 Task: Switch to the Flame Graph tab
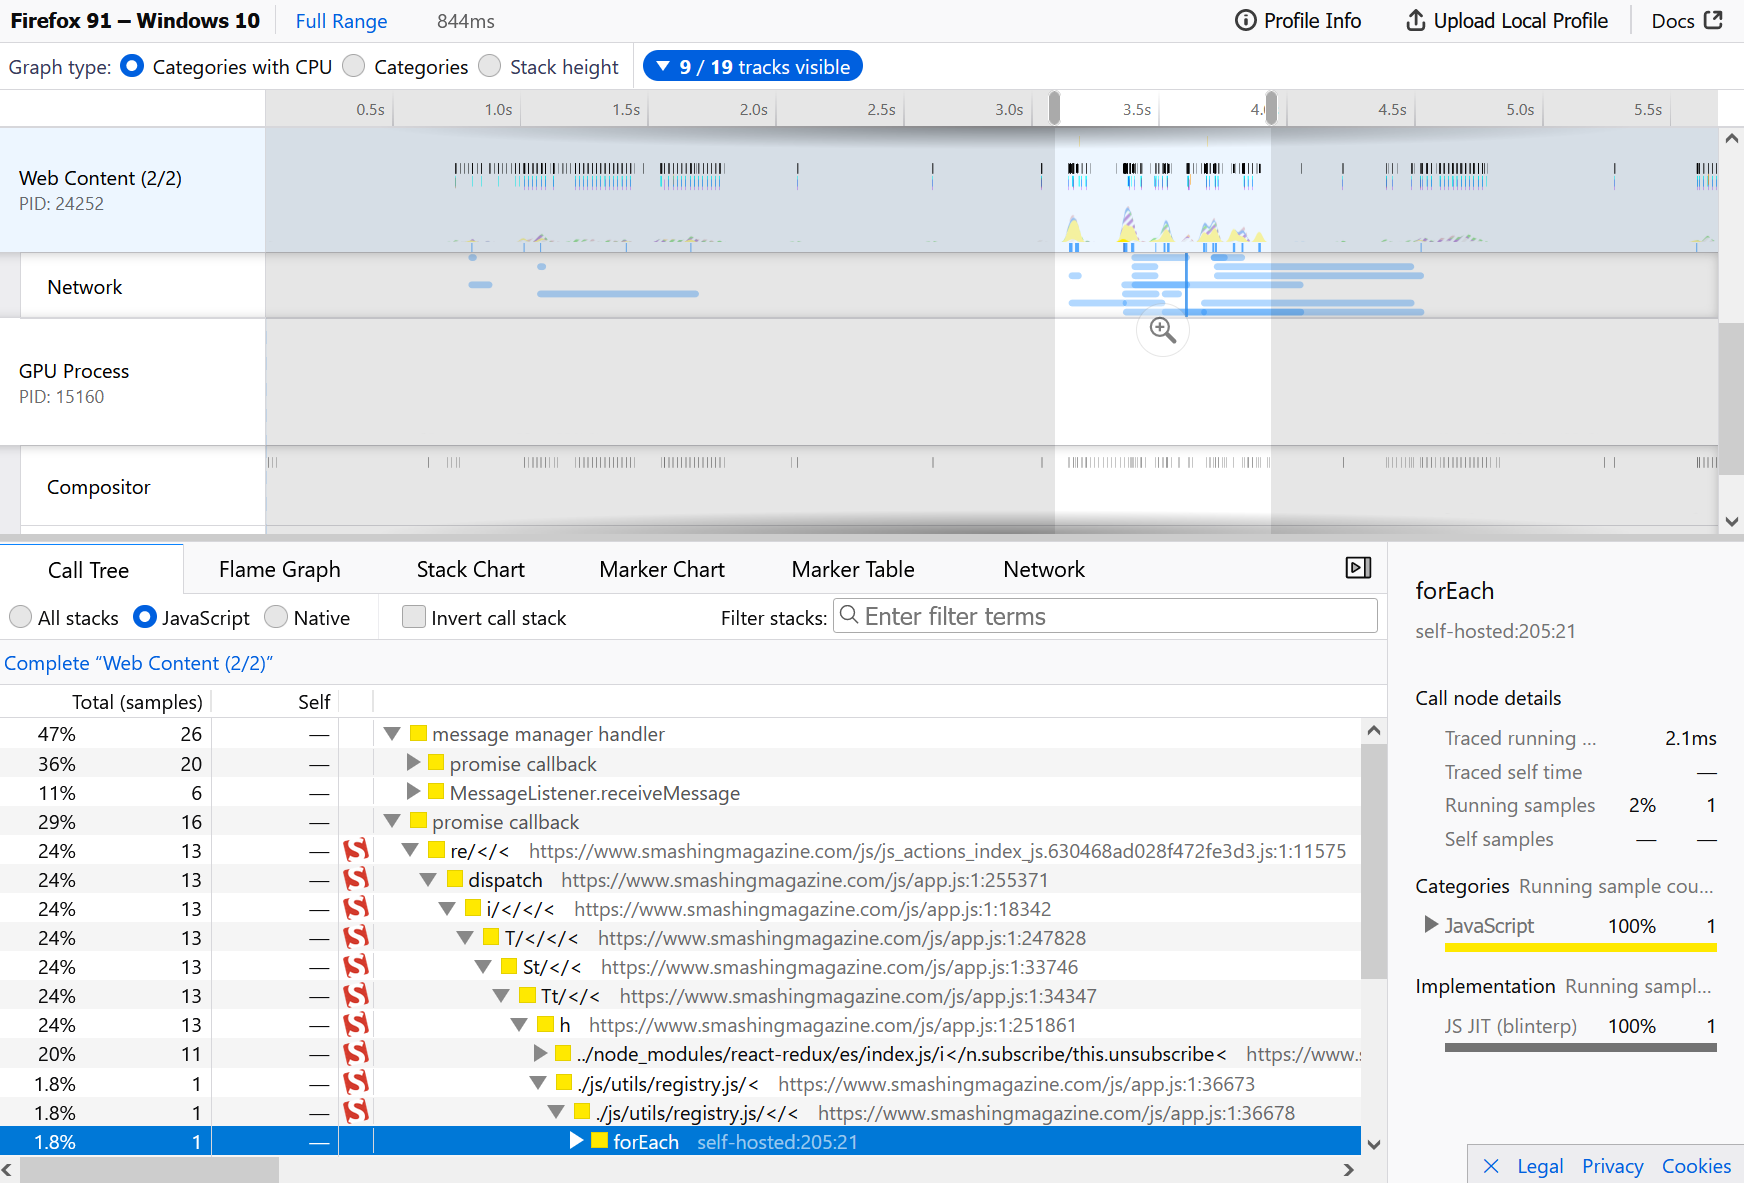(x=279, y=569)
